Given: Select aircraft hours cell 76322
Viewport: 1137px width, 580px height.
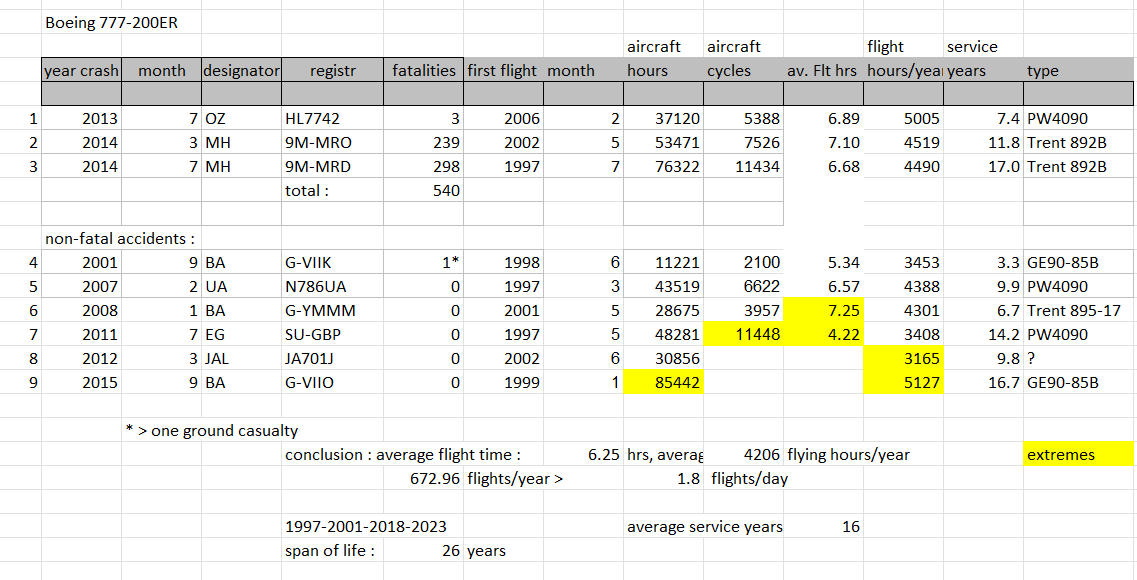Looking at the screenshot, I should point(663,166).
